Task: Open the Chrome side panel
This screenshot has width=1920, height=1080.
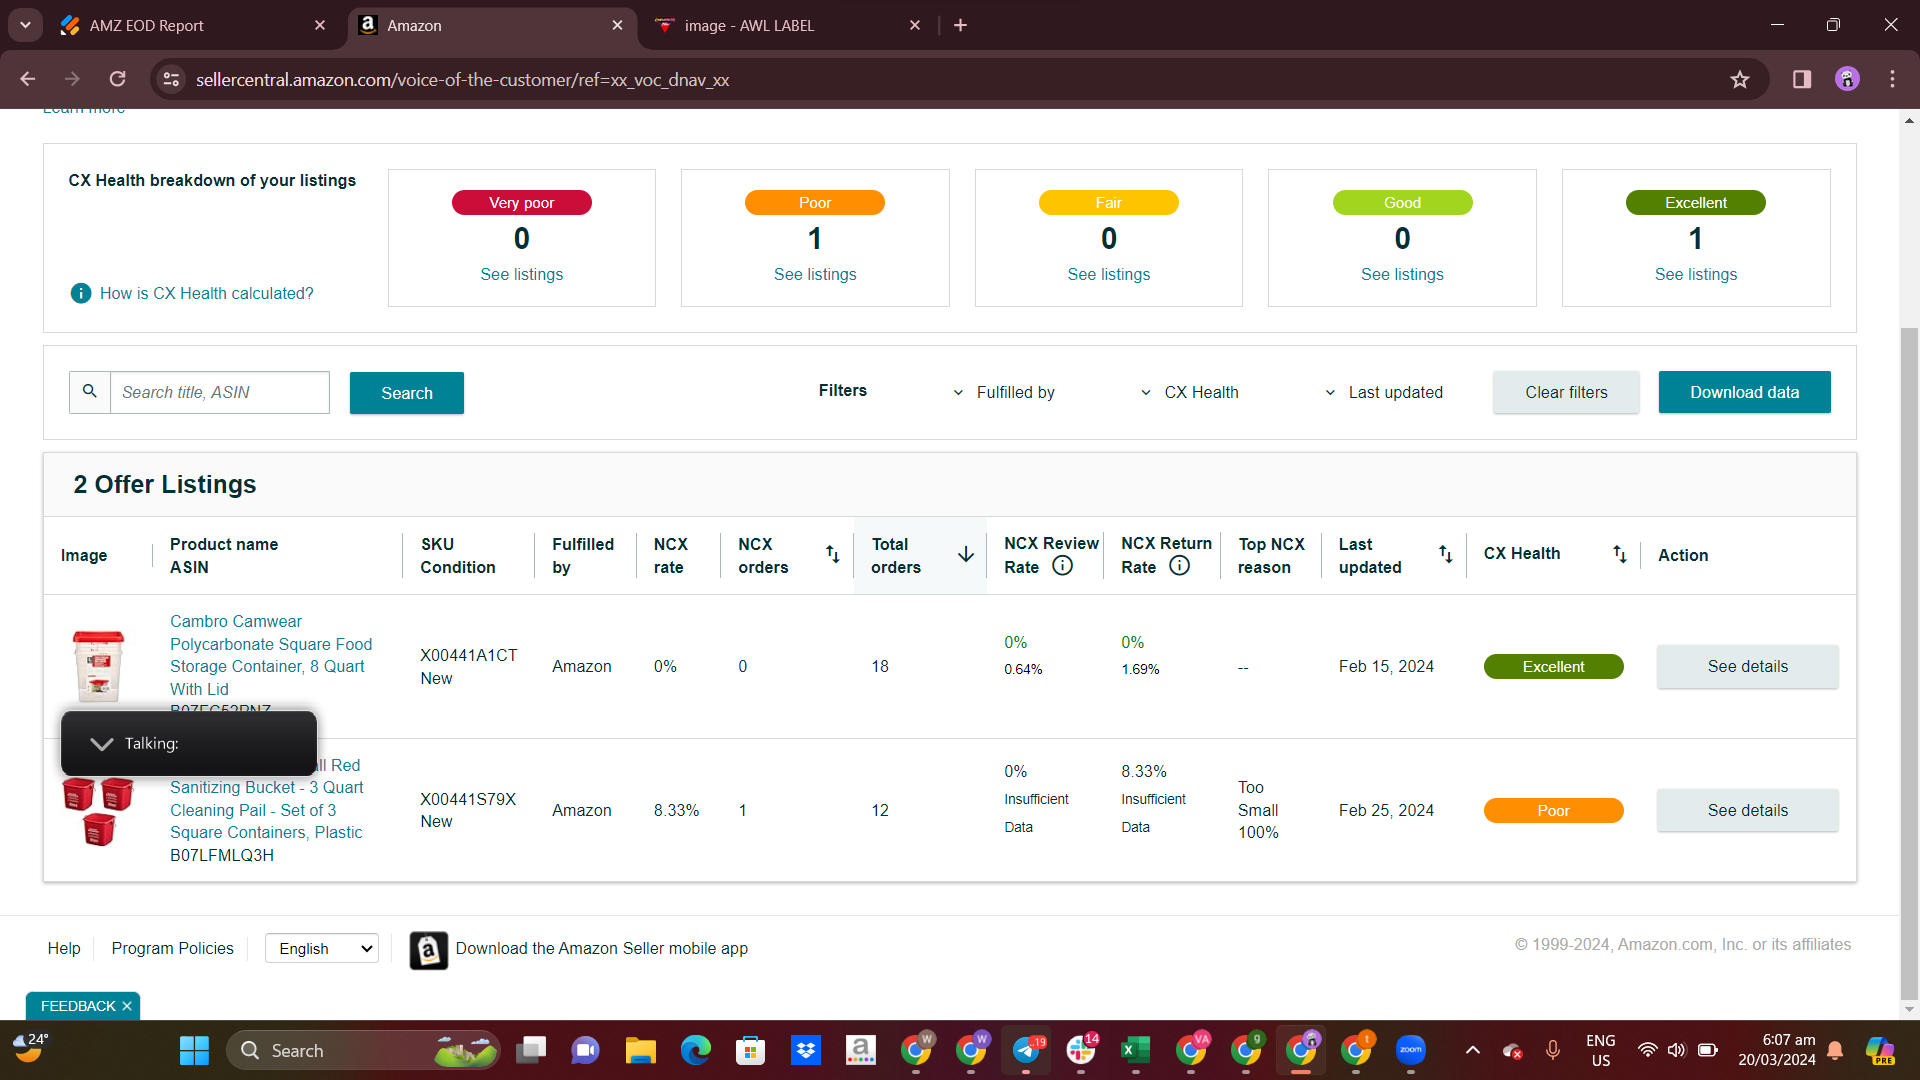Action: 1802,79
